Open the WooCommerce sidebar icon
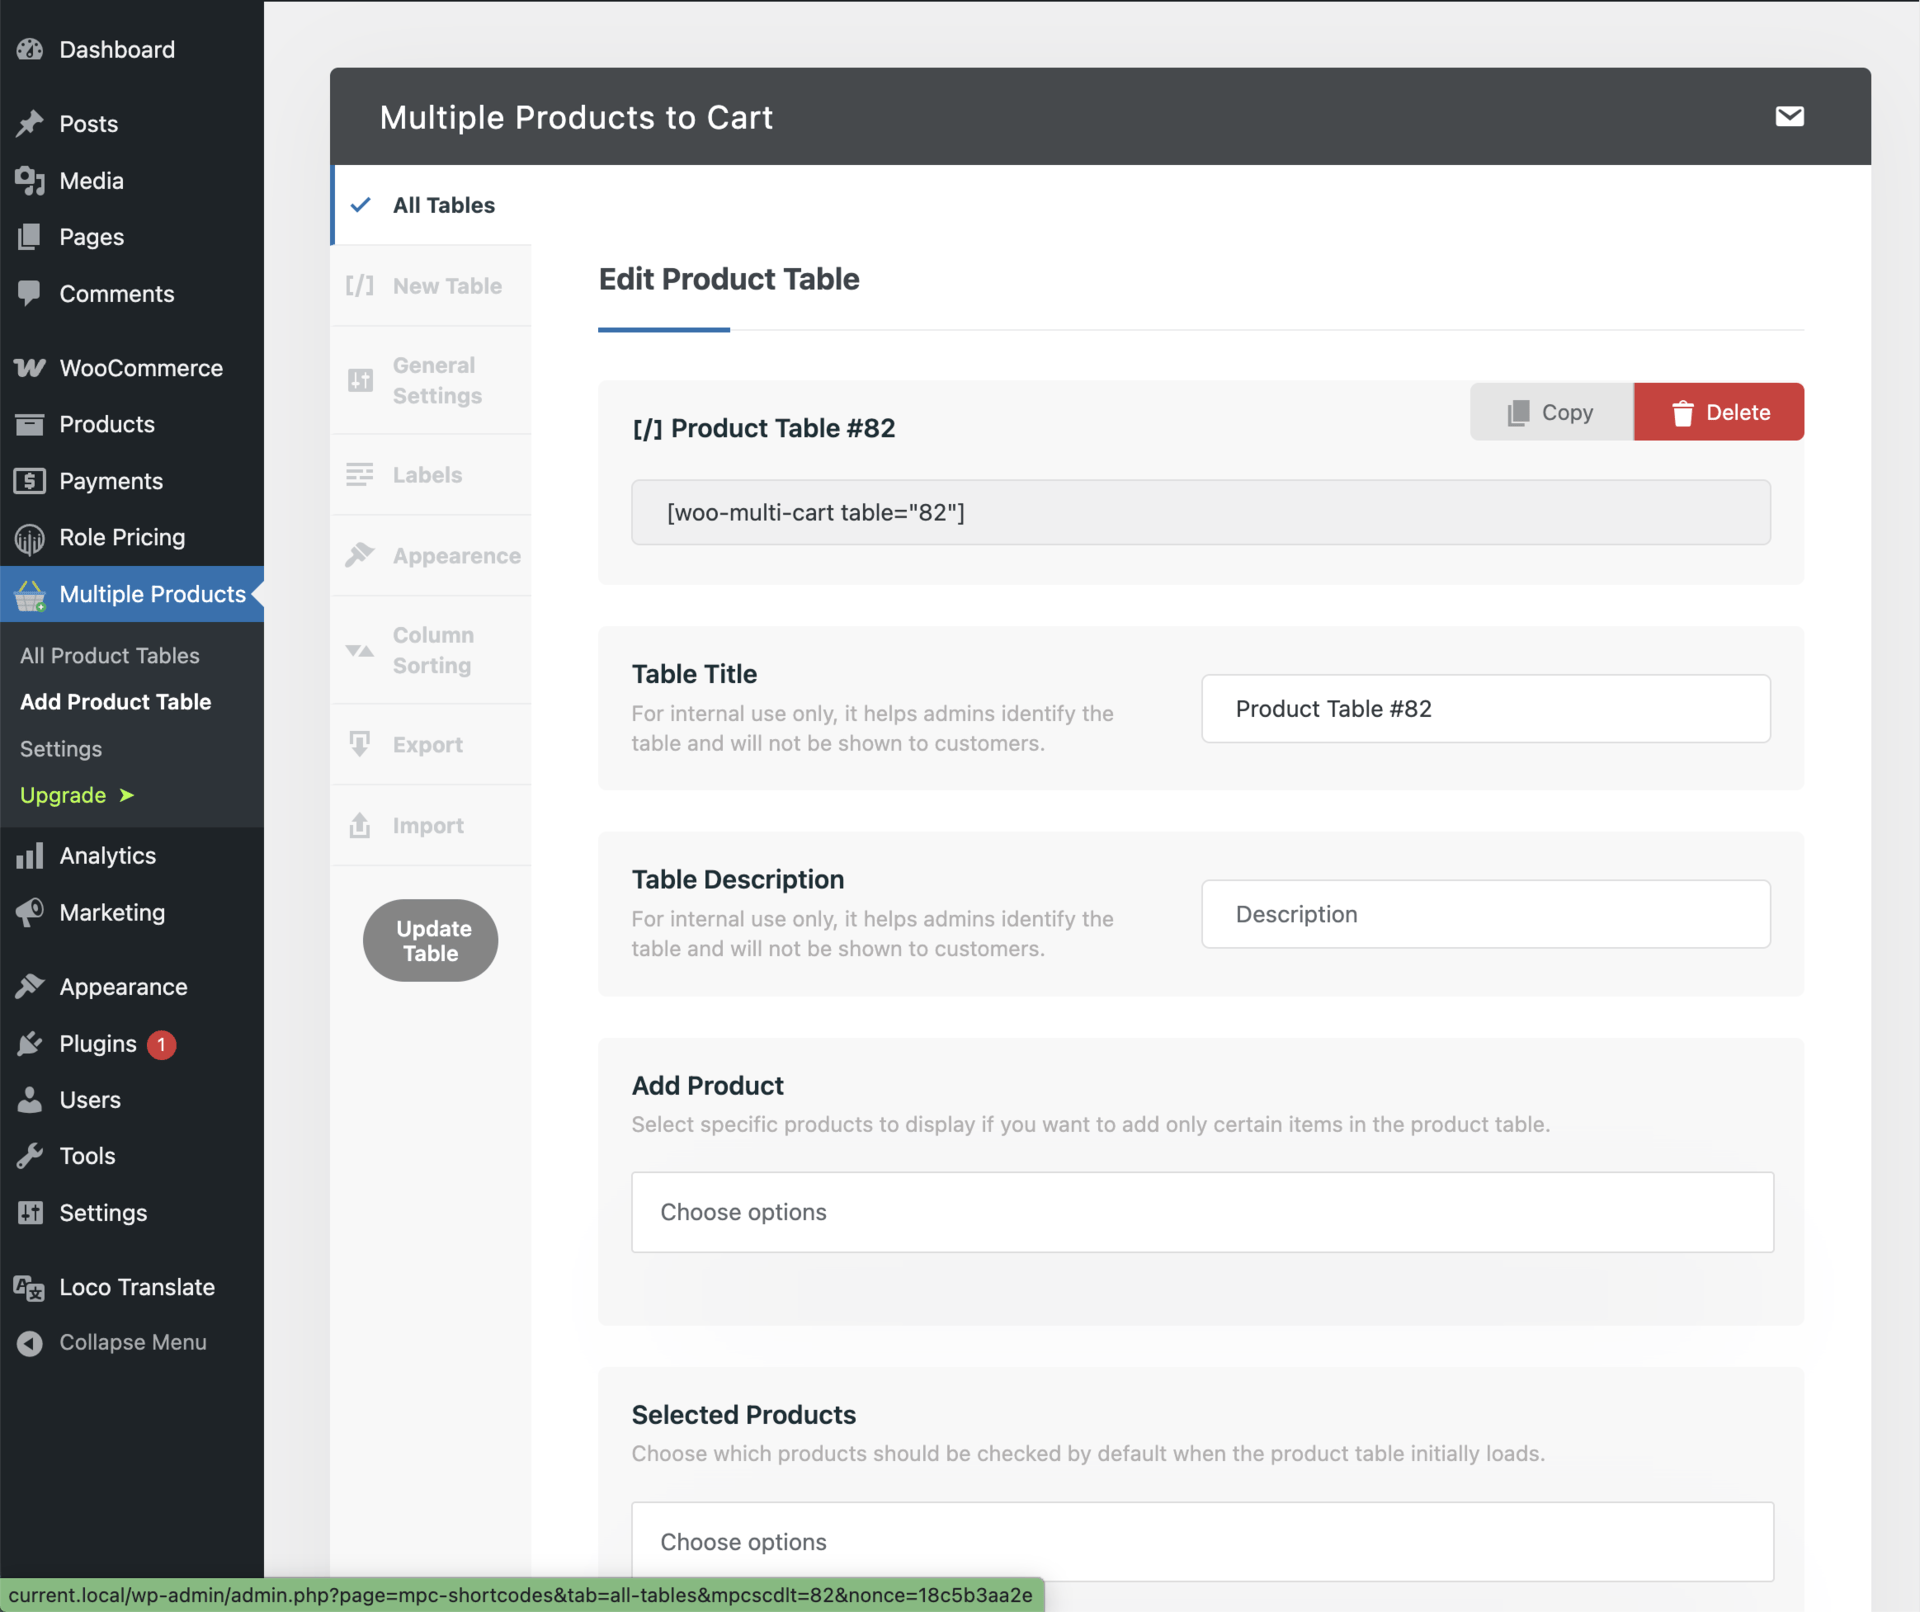Image resolution: width=1920 pixels, height=1616 pixels. (x=29, y=367)
